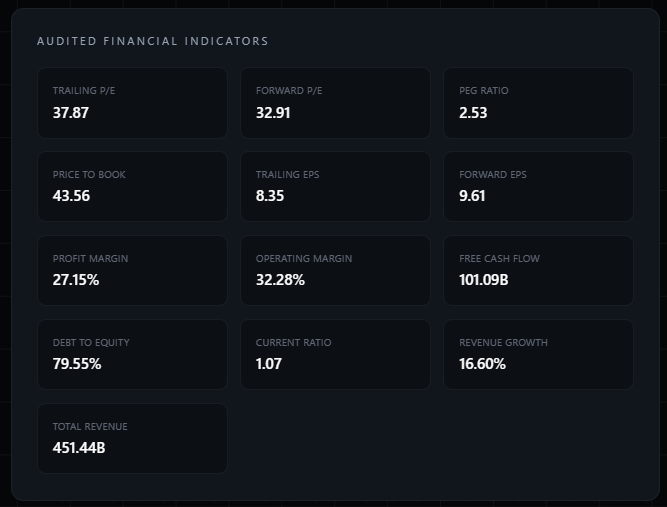Click the Total Revenue value 451.44B
This screenshot has width=667, height=507.
[x=79, y=448]
